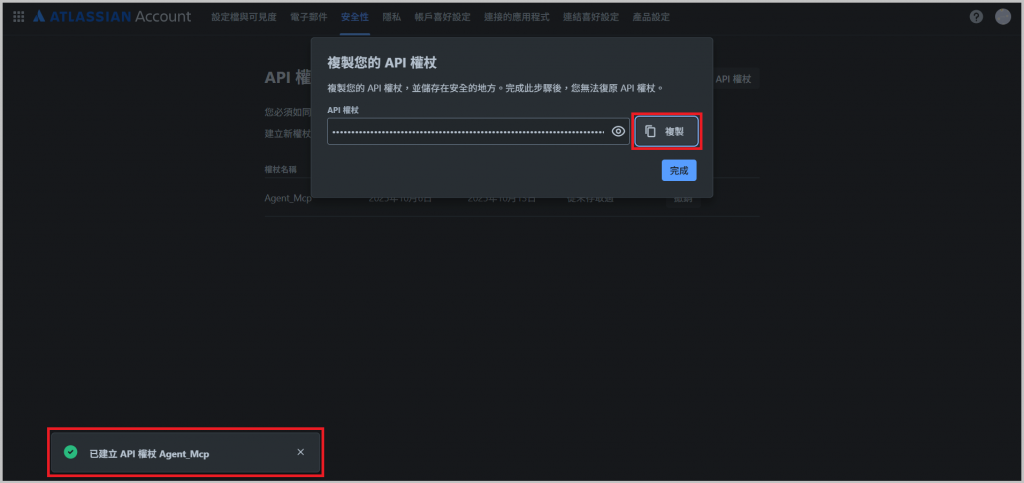
Task: Open the app switcher grid icon
Action: 19,17
